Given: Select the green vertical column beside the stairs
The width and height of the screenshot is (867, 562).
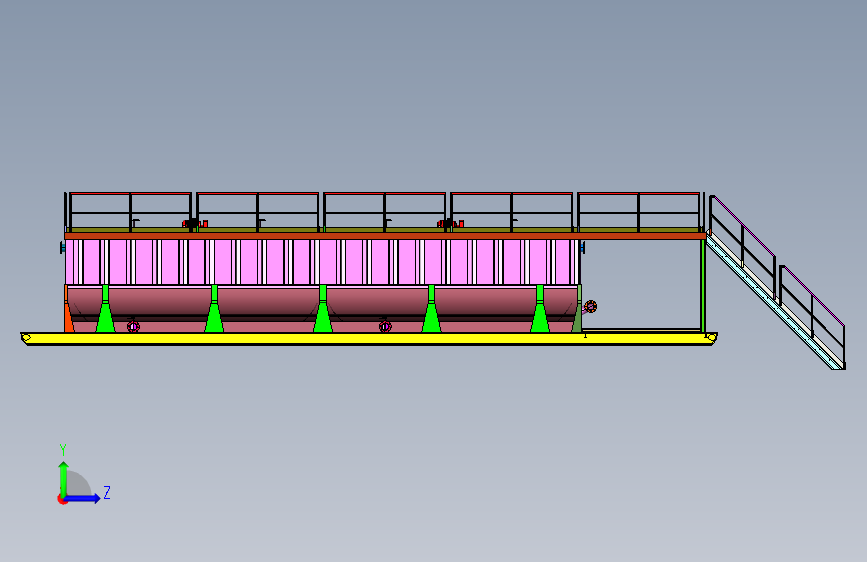Looking at the screenshot, I should point(703,285).
